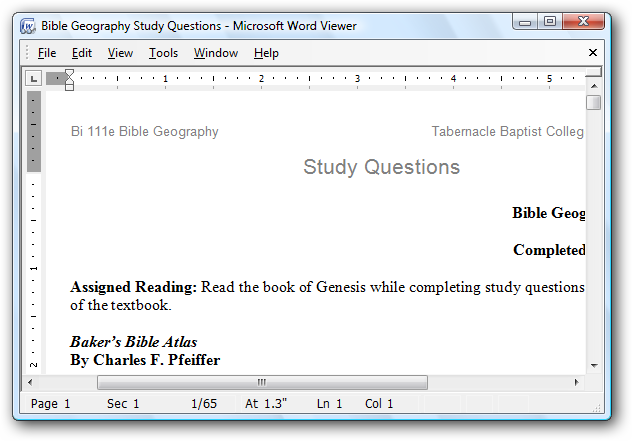Click the 'Col 1' status entry
The height and width of the screenshot is (441, 632).
click(379, 404)
